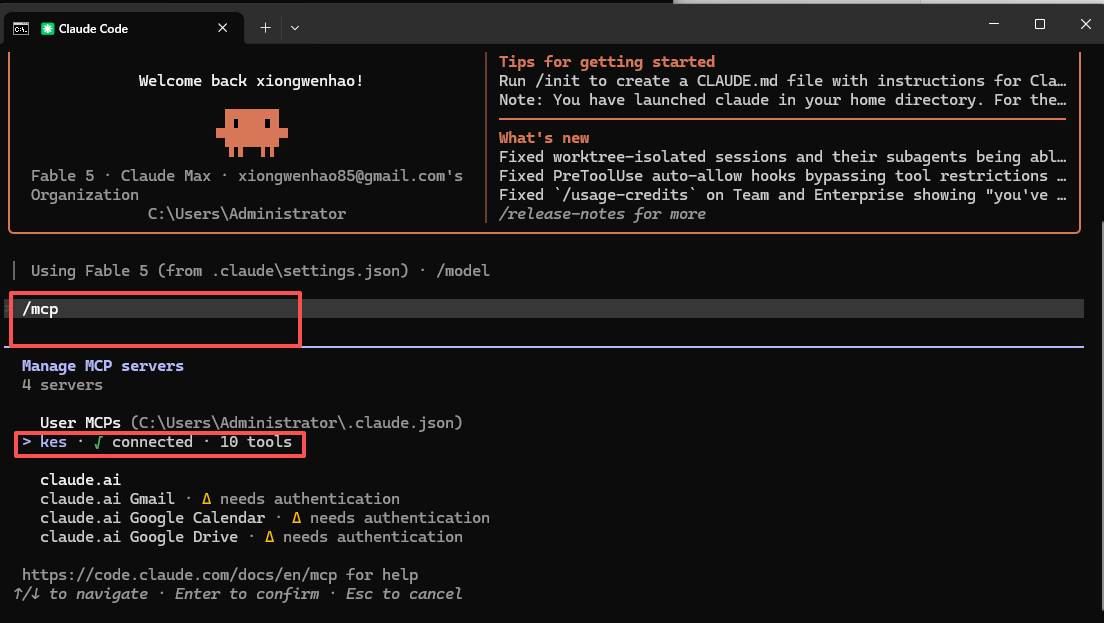
Task: Click the 'Tips for getting started' heading
Action: point(607,62)
